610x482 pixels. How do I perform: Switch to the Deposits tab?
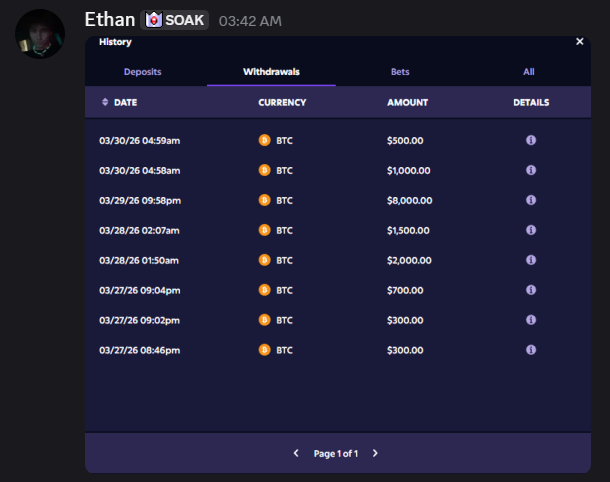pyautogui.click(x=142, y=72)
